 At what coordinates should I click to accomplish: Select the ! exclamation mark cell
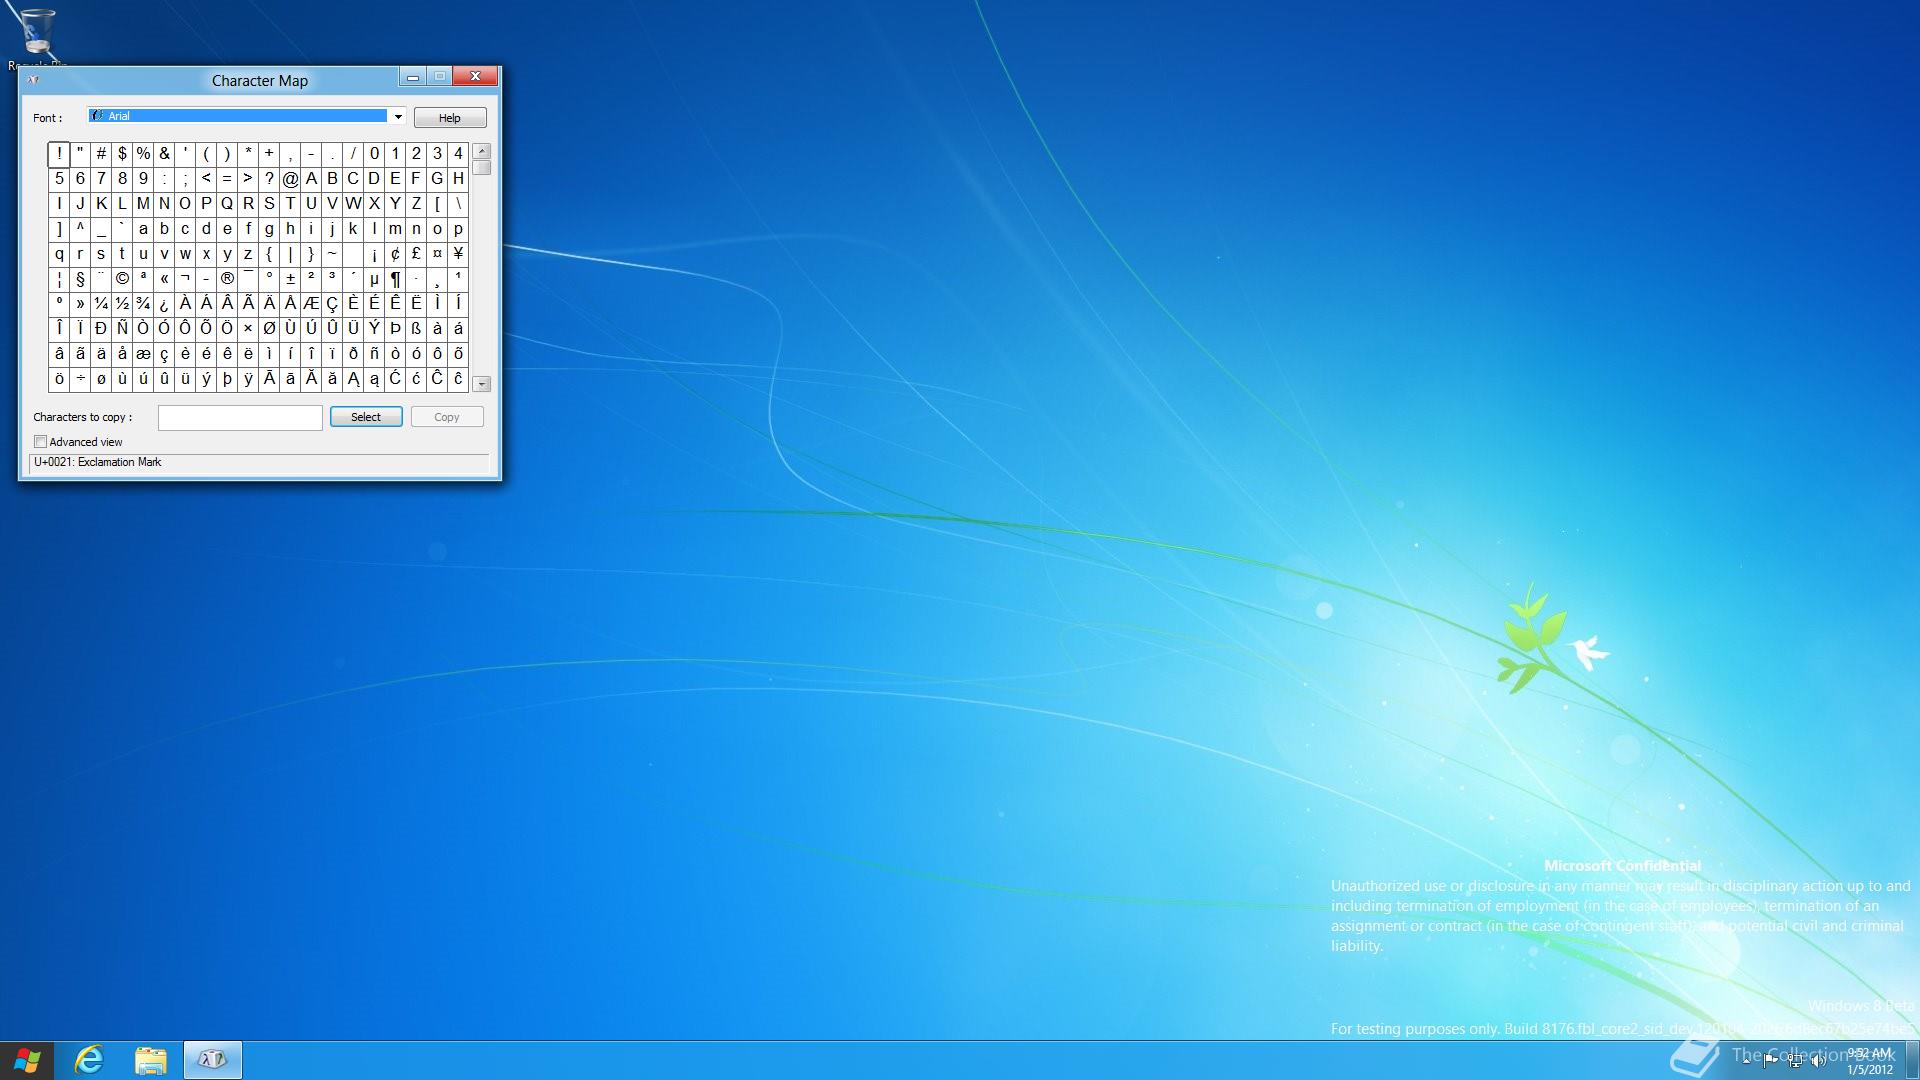pyautogui.click(x=59, y=154)
